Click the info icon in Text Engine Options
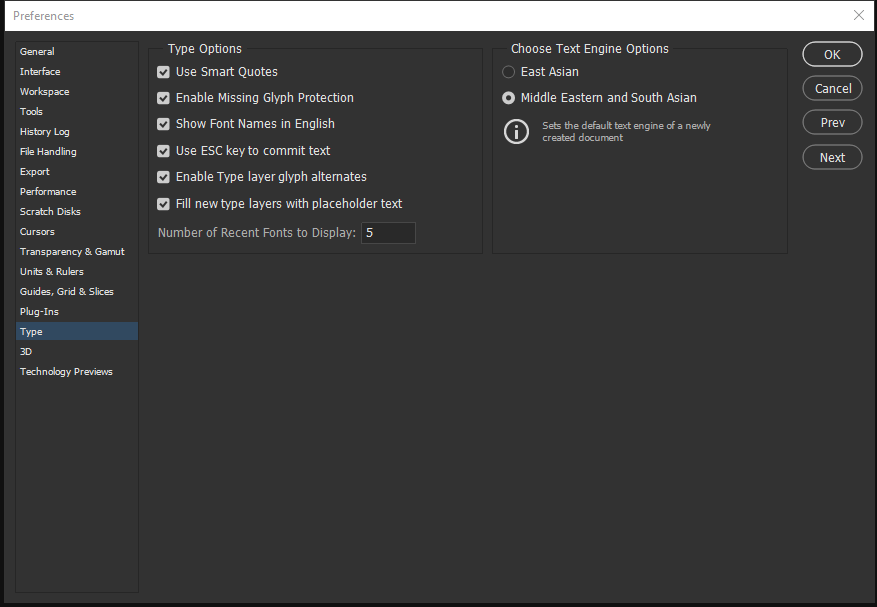The image size is (877, 607). point(516,131)
